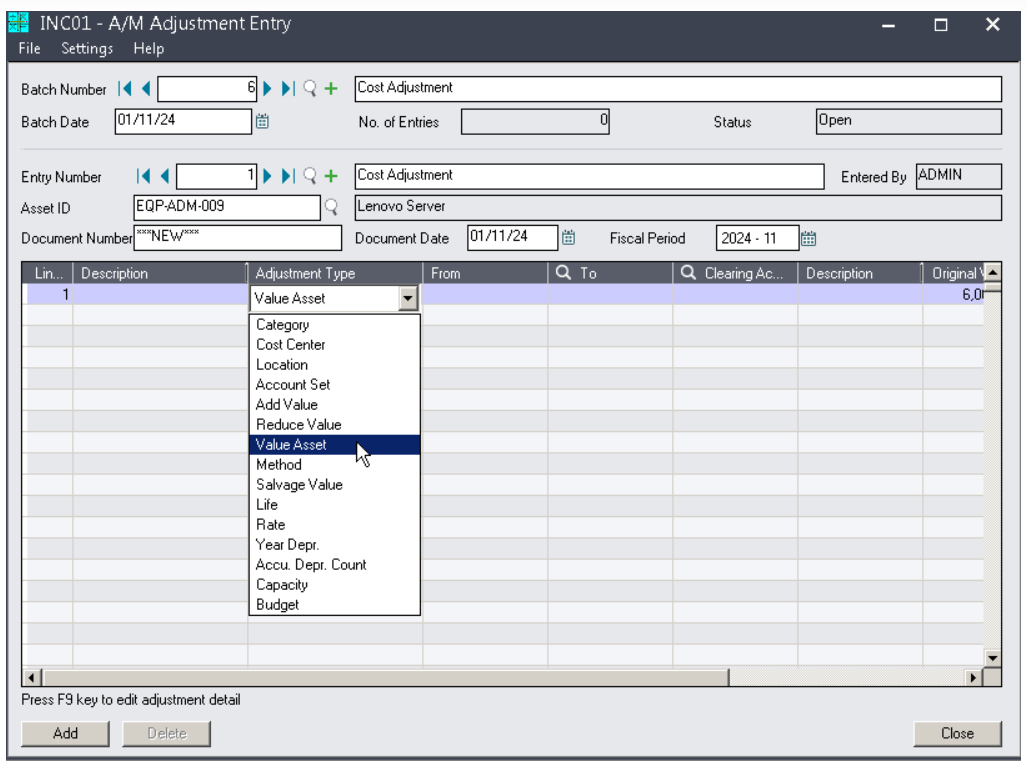
Task: Collapse the Adjustment Type dropdown arrow
Action: tap(407, 297)
